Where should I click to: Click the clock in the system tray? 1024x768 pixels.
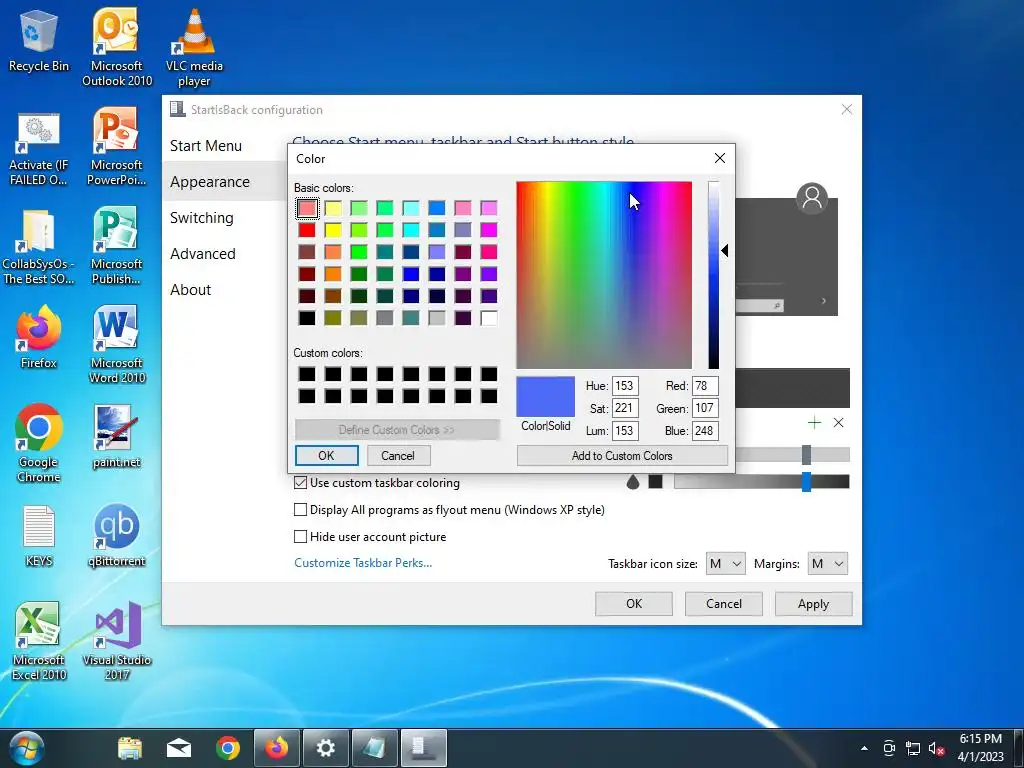(980, 748)
